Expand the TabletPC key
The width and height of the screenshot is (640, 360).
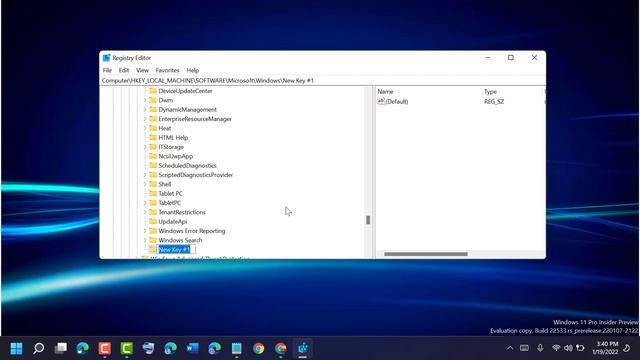[x=144, y=202]
